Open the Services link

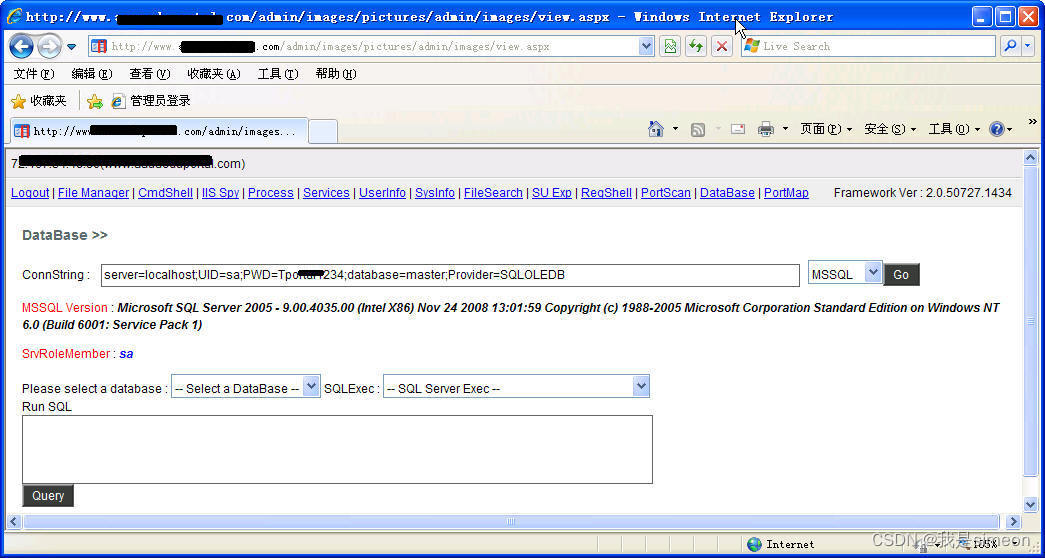326,193
